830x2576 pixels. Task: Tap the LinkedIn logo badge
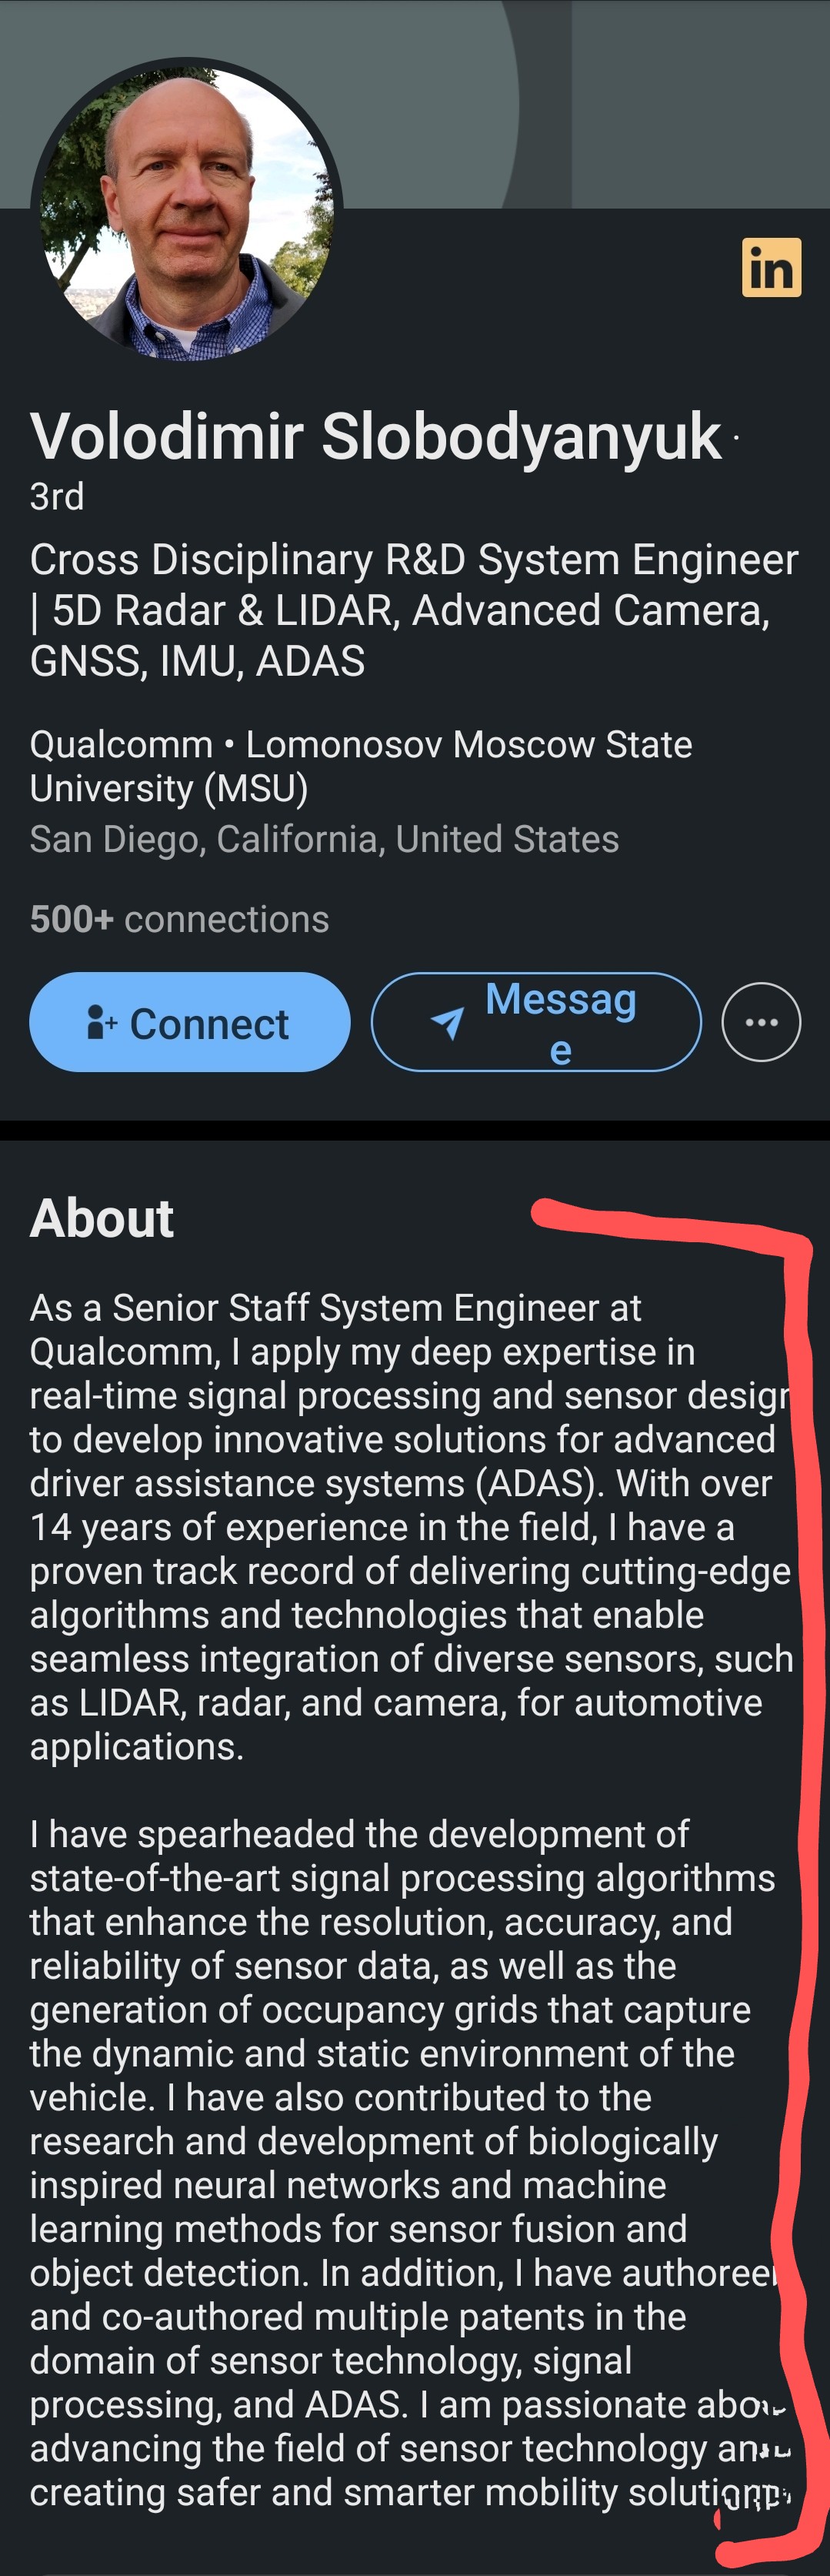point(771,268)
